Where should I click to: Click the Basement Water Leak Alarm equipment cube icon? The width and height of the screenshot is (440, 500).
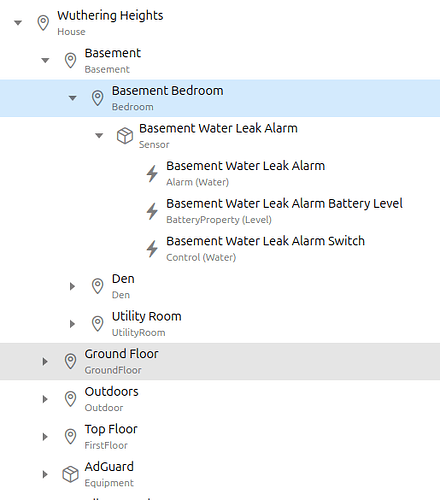point(125,136)
